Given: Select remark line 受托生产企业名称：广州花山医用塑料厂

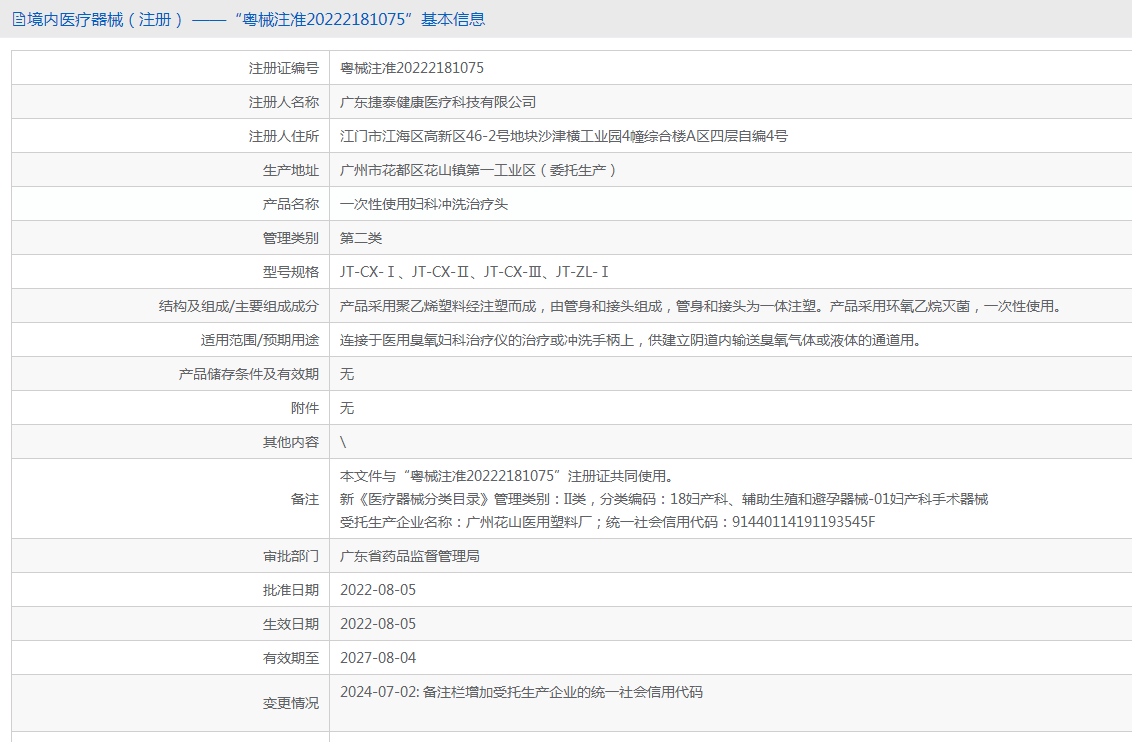Looking at the screenshot, I should tap(607, 522).
